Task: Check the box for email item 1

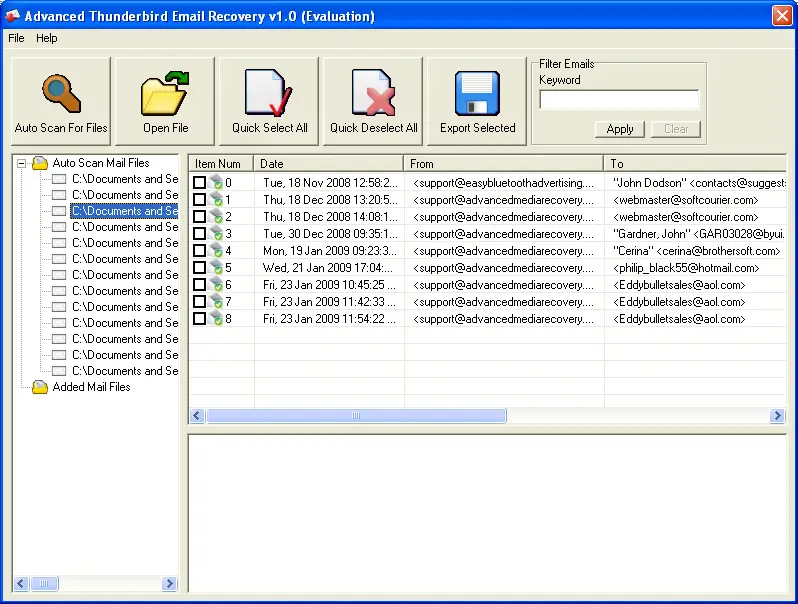Action: point(200,199)
